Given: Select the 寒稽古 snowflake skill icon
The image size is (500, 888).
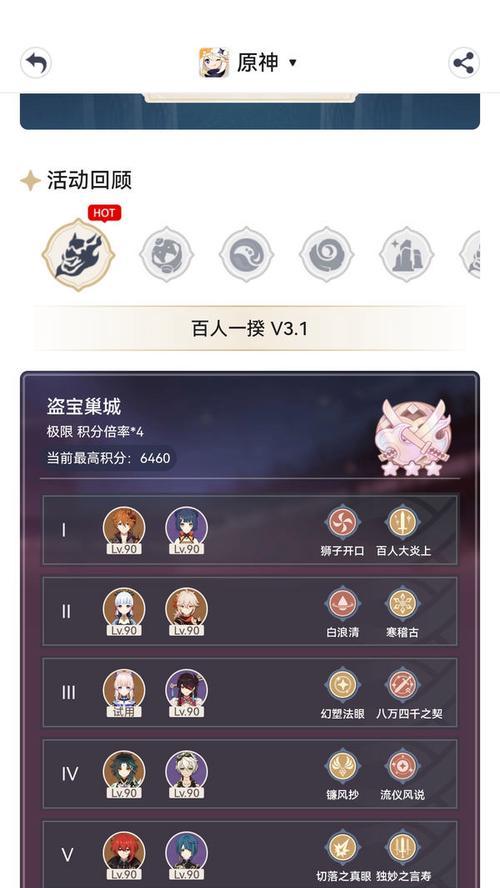Looking at the screenshot, I should tap(403, 604).
